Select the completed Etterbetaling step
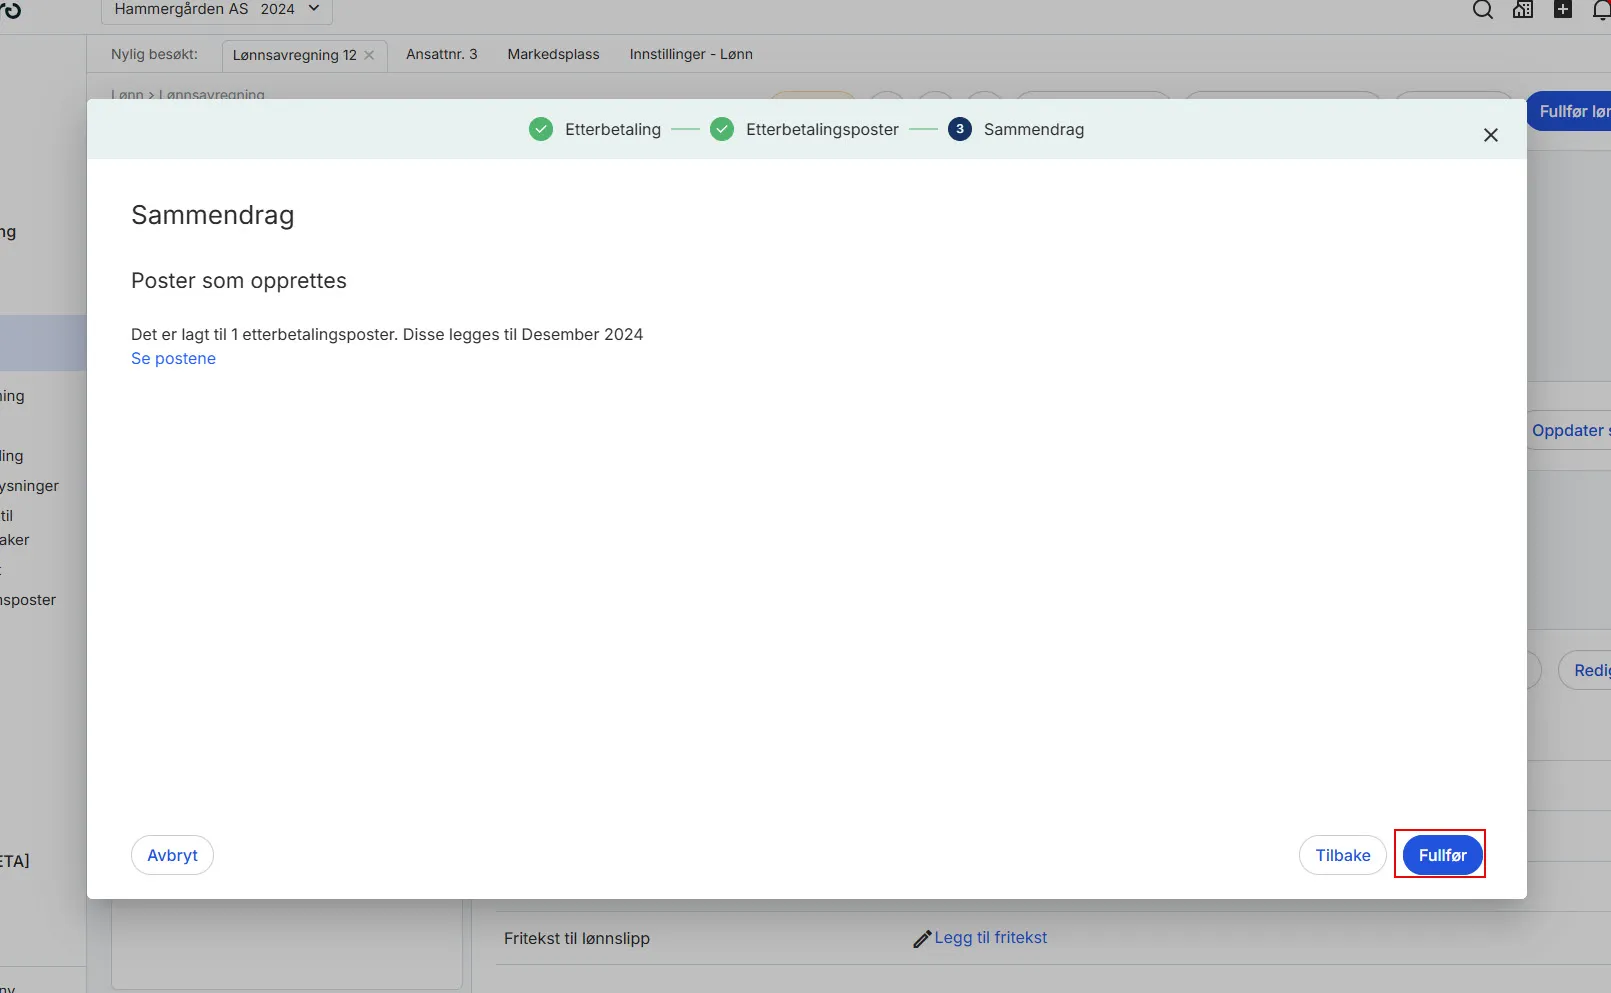The height and width of the screenshot is (993, 1611). (x=595, y=129)
